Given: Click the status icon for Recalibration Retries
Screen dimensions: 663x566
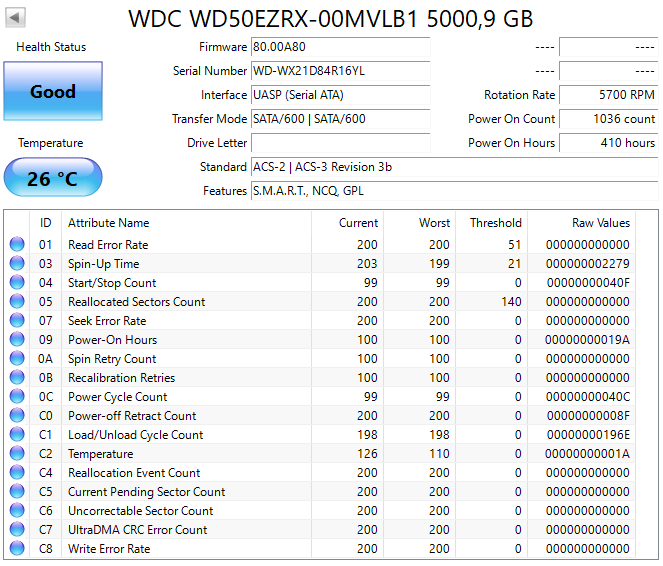Looking at the screenshot, I should pos(17,377).
